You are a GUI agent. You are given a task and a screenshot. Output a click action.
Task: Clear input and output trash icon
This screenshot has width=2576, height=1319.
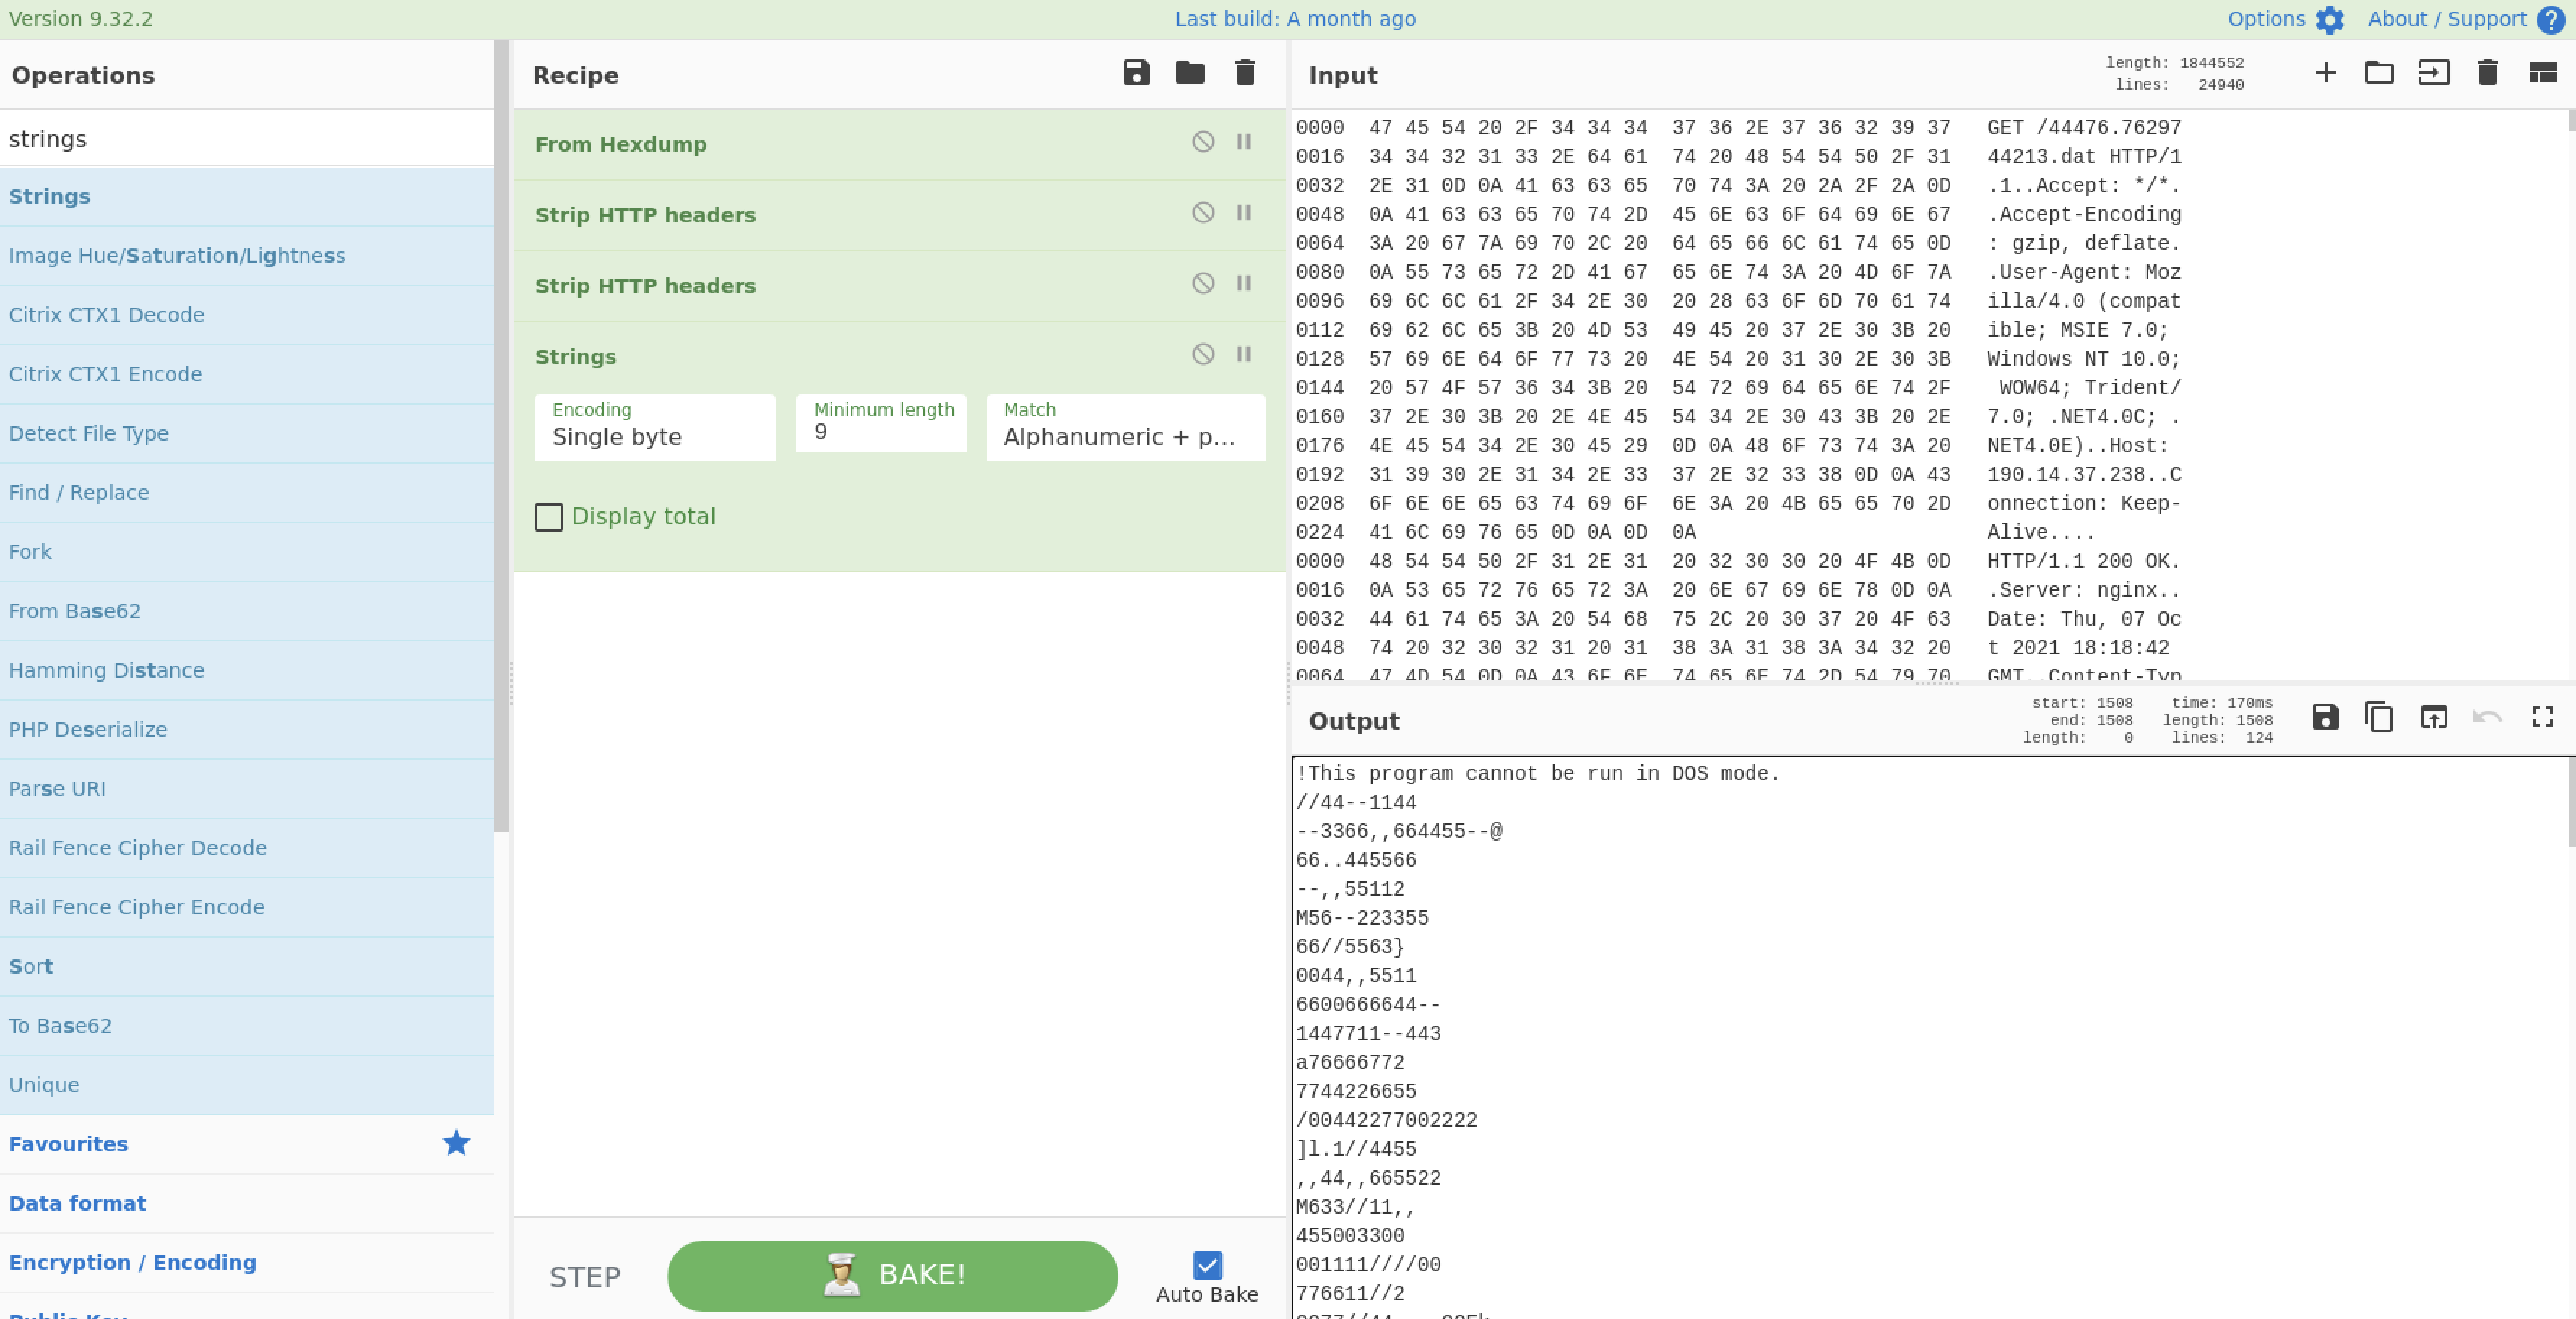(2488, 73)
